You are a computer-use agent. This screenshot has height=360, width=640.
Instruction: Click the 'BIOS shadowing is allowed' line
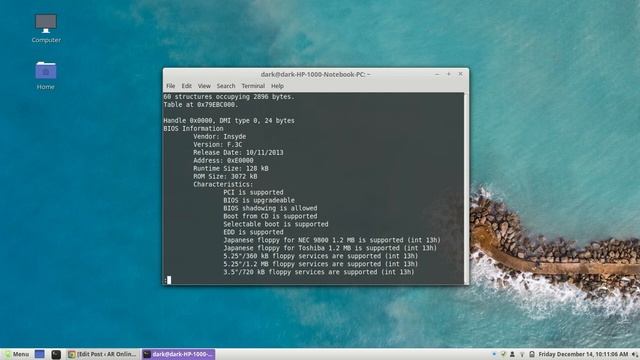click(x=270, y=208)
